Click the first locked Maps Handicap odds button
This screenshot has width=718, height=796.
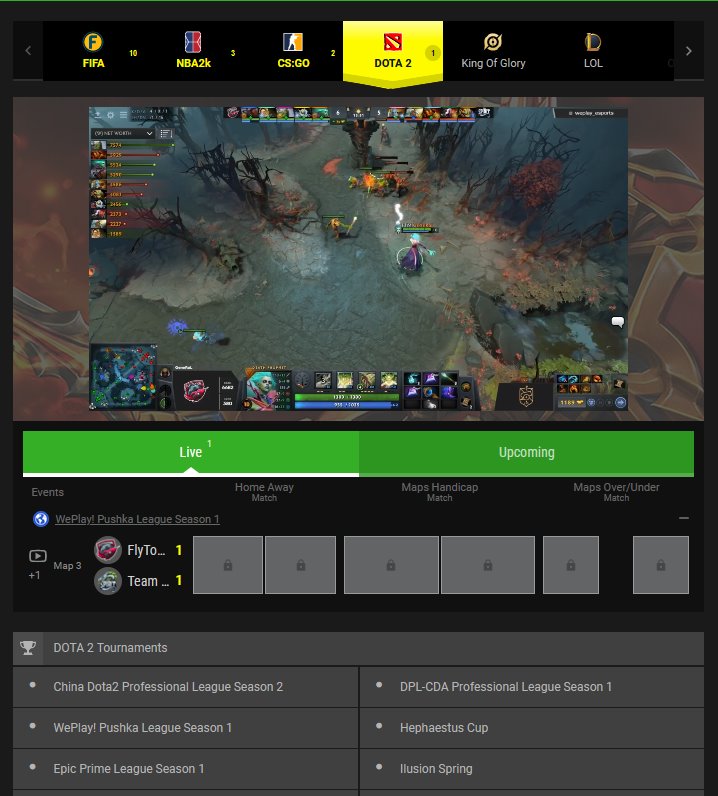(x=391, y=565)
